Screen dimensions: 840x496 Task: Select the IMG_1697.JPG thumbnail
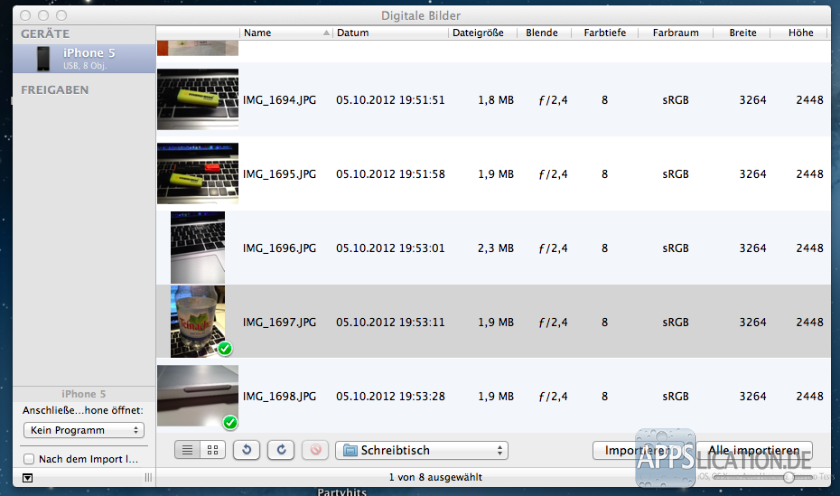click(x=198, y=321)
